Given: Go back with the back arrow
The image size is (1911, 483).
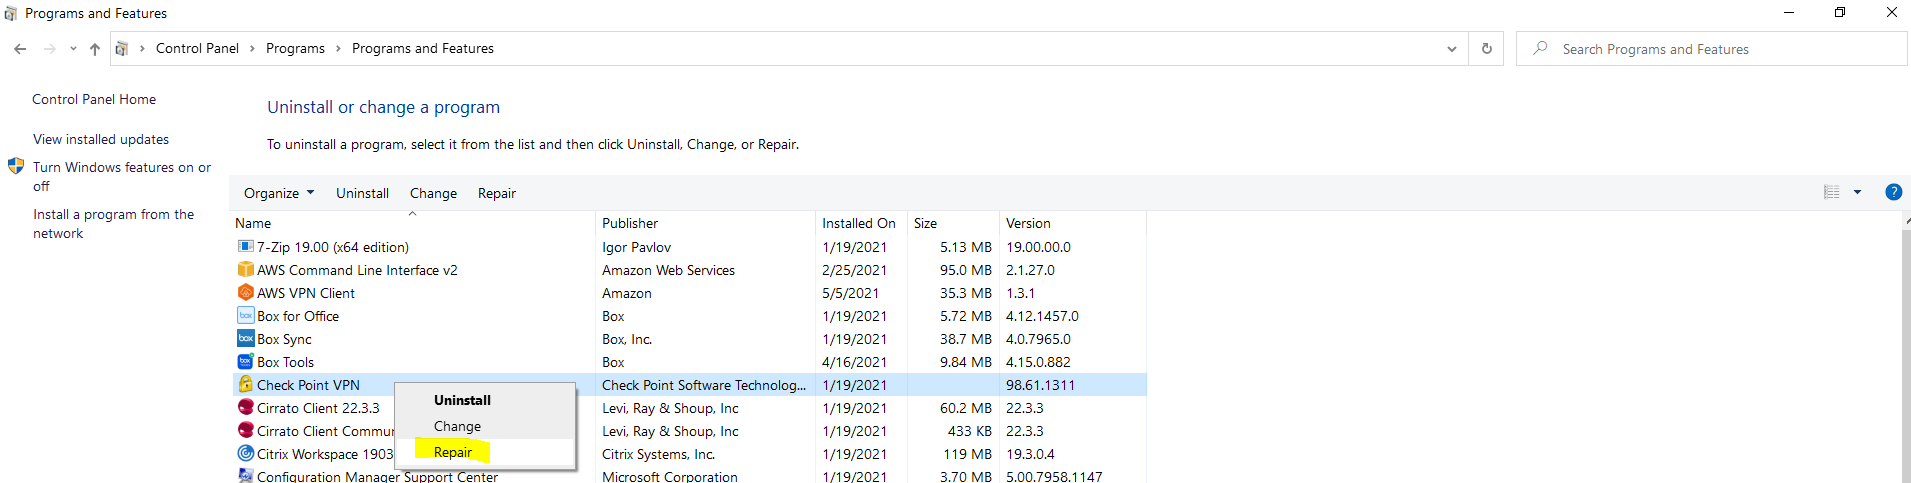Looking at the screenshot, I should pos(20,48).
